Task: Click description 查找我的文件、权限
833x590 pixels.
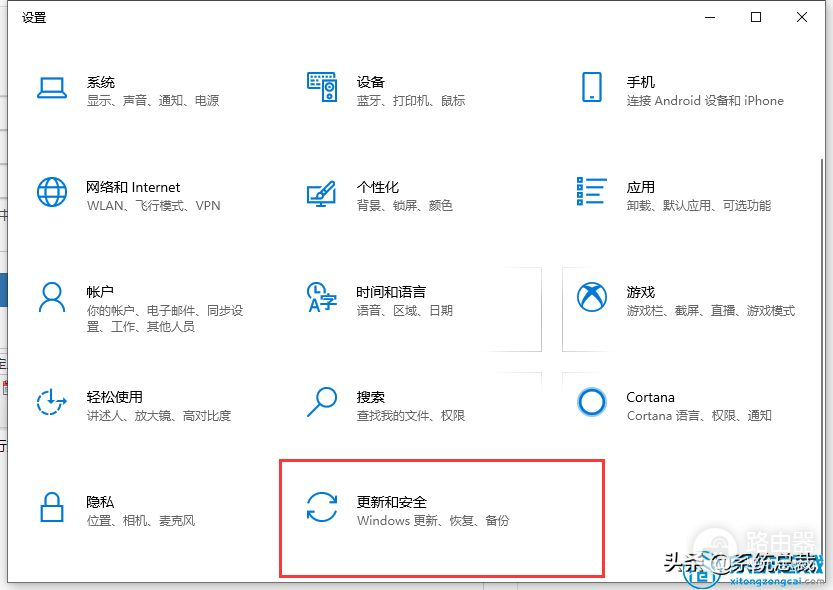Action: pyautogui.click(x=411, y=415)
